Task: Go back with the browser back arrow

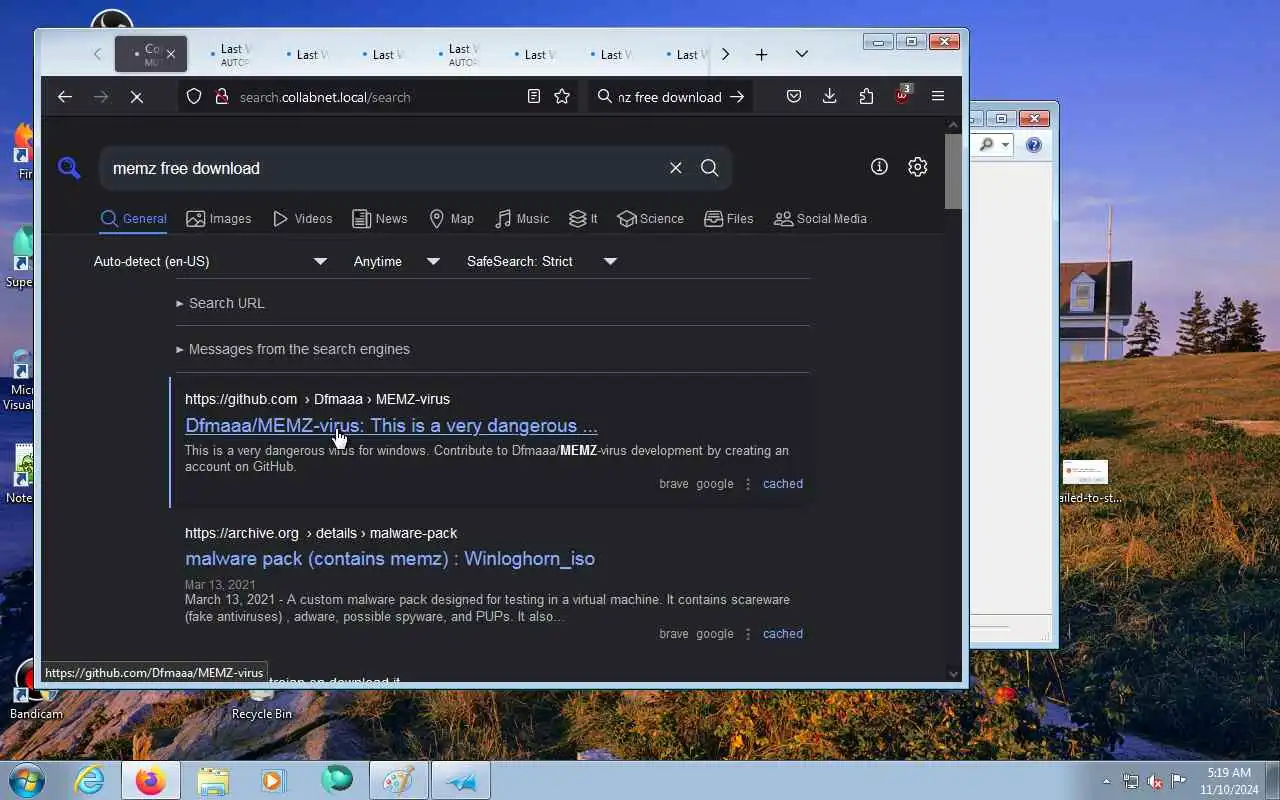Action: [65, 97]
